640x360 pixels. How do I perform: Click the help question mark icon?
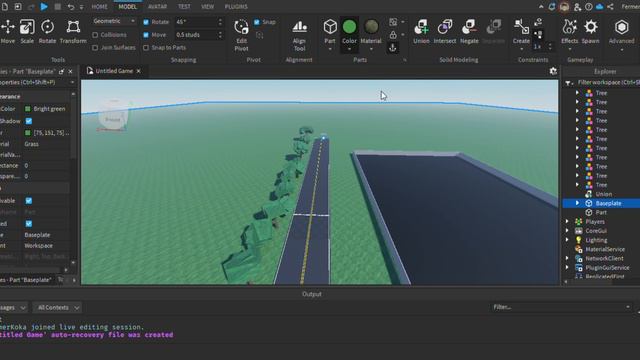click(589, 7)
